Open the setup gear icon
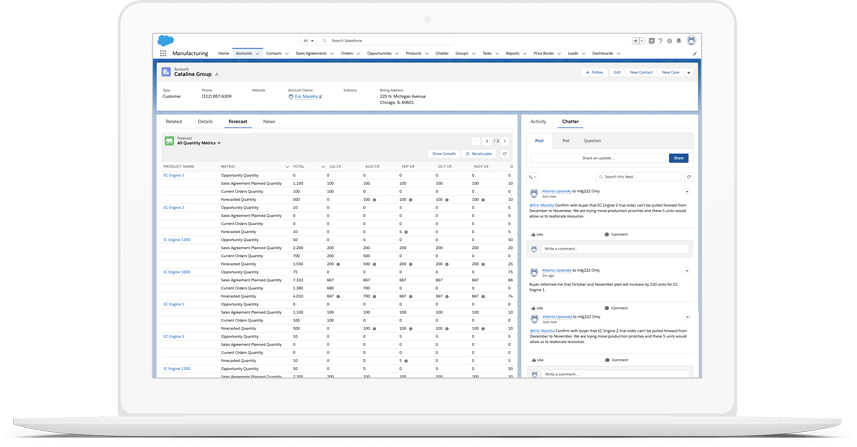Image resolution: width=857 pixels, height=447 pixels. click(670, 41)
